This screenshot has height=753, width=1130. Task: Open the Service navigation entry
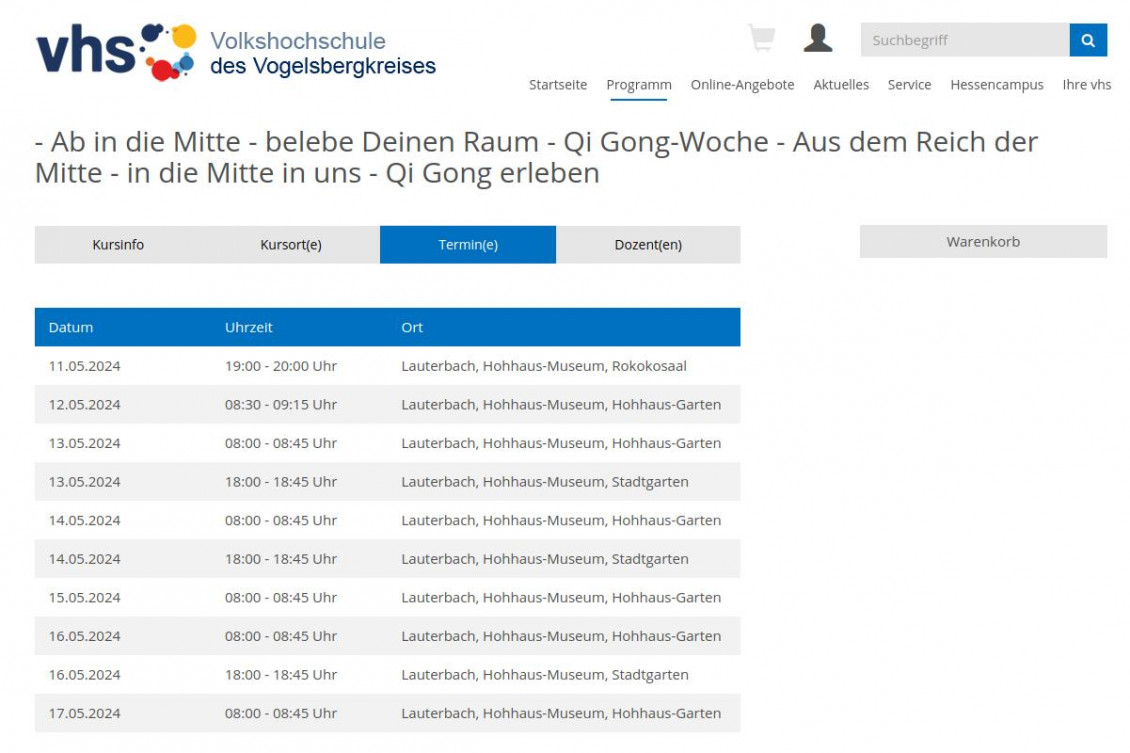[909, 85]
